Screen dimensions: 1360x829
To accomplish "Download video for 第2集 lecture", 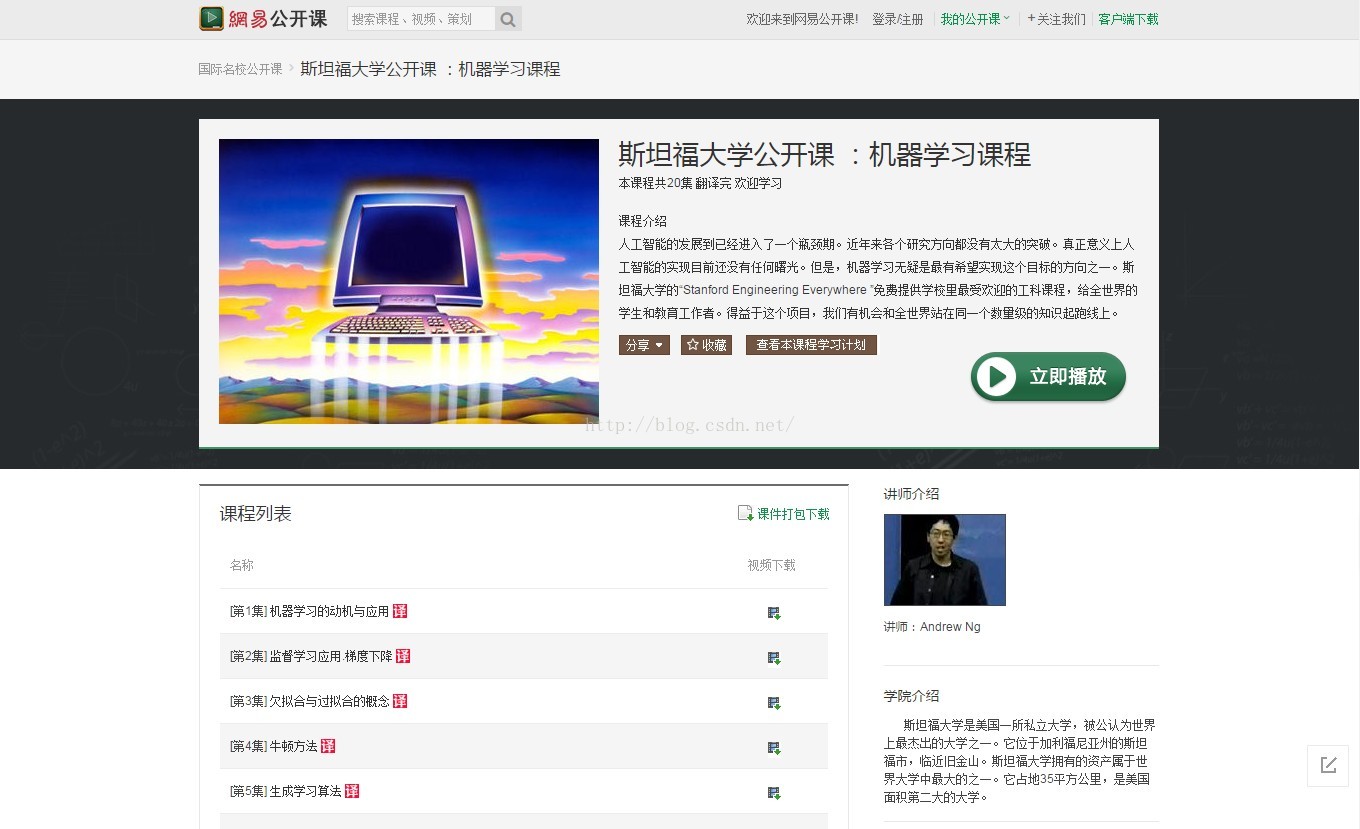I will [774, 658].
